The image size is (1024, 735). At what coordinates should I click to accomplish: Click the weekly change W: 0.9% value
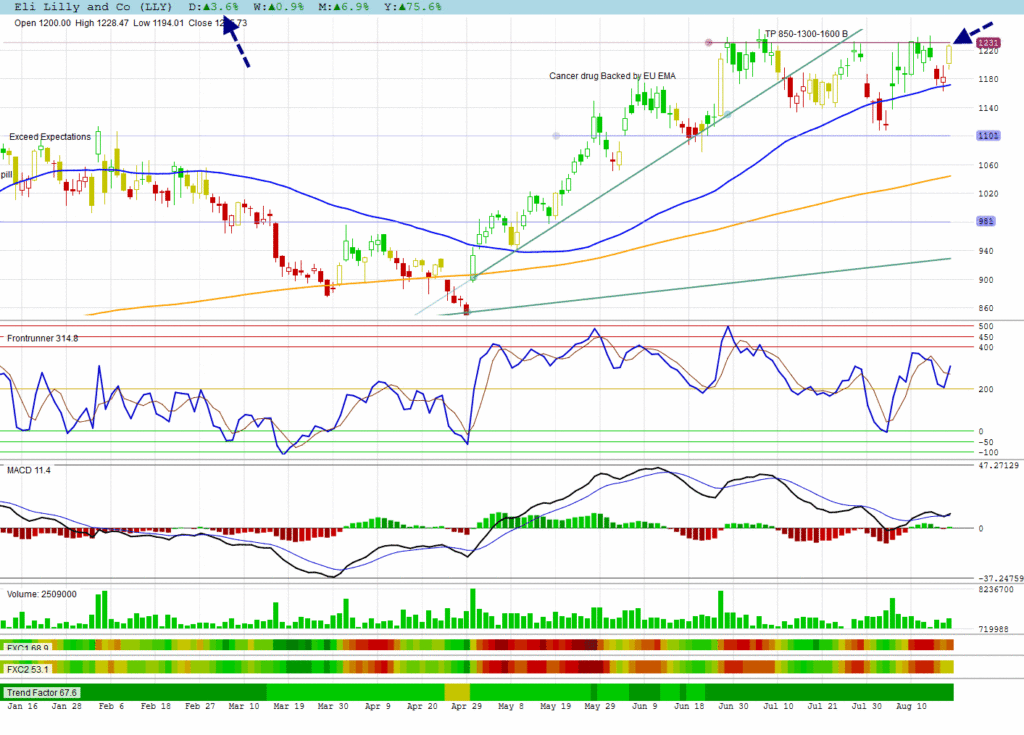coord(279,7)
